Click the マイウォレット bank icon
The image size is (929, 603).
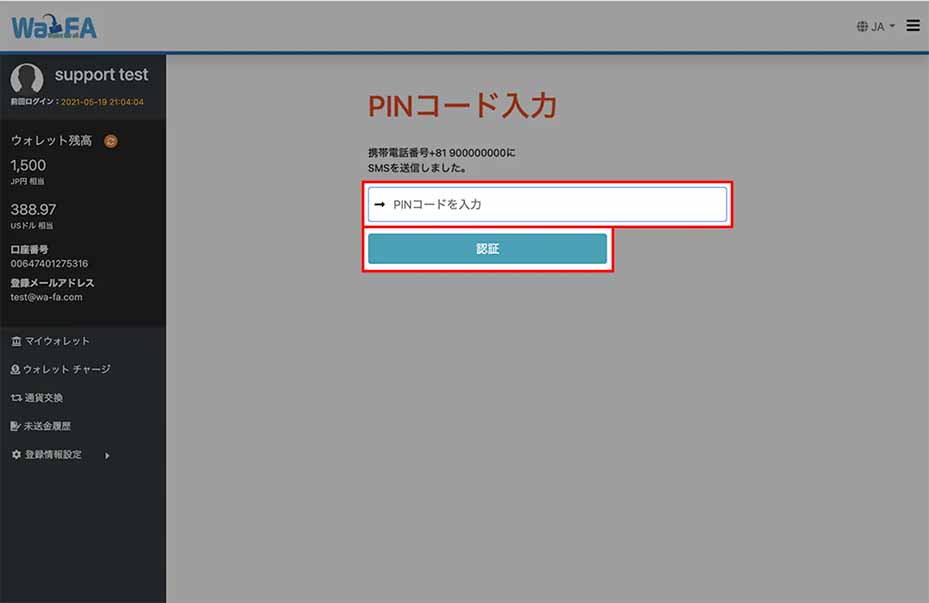click(16, 341)
